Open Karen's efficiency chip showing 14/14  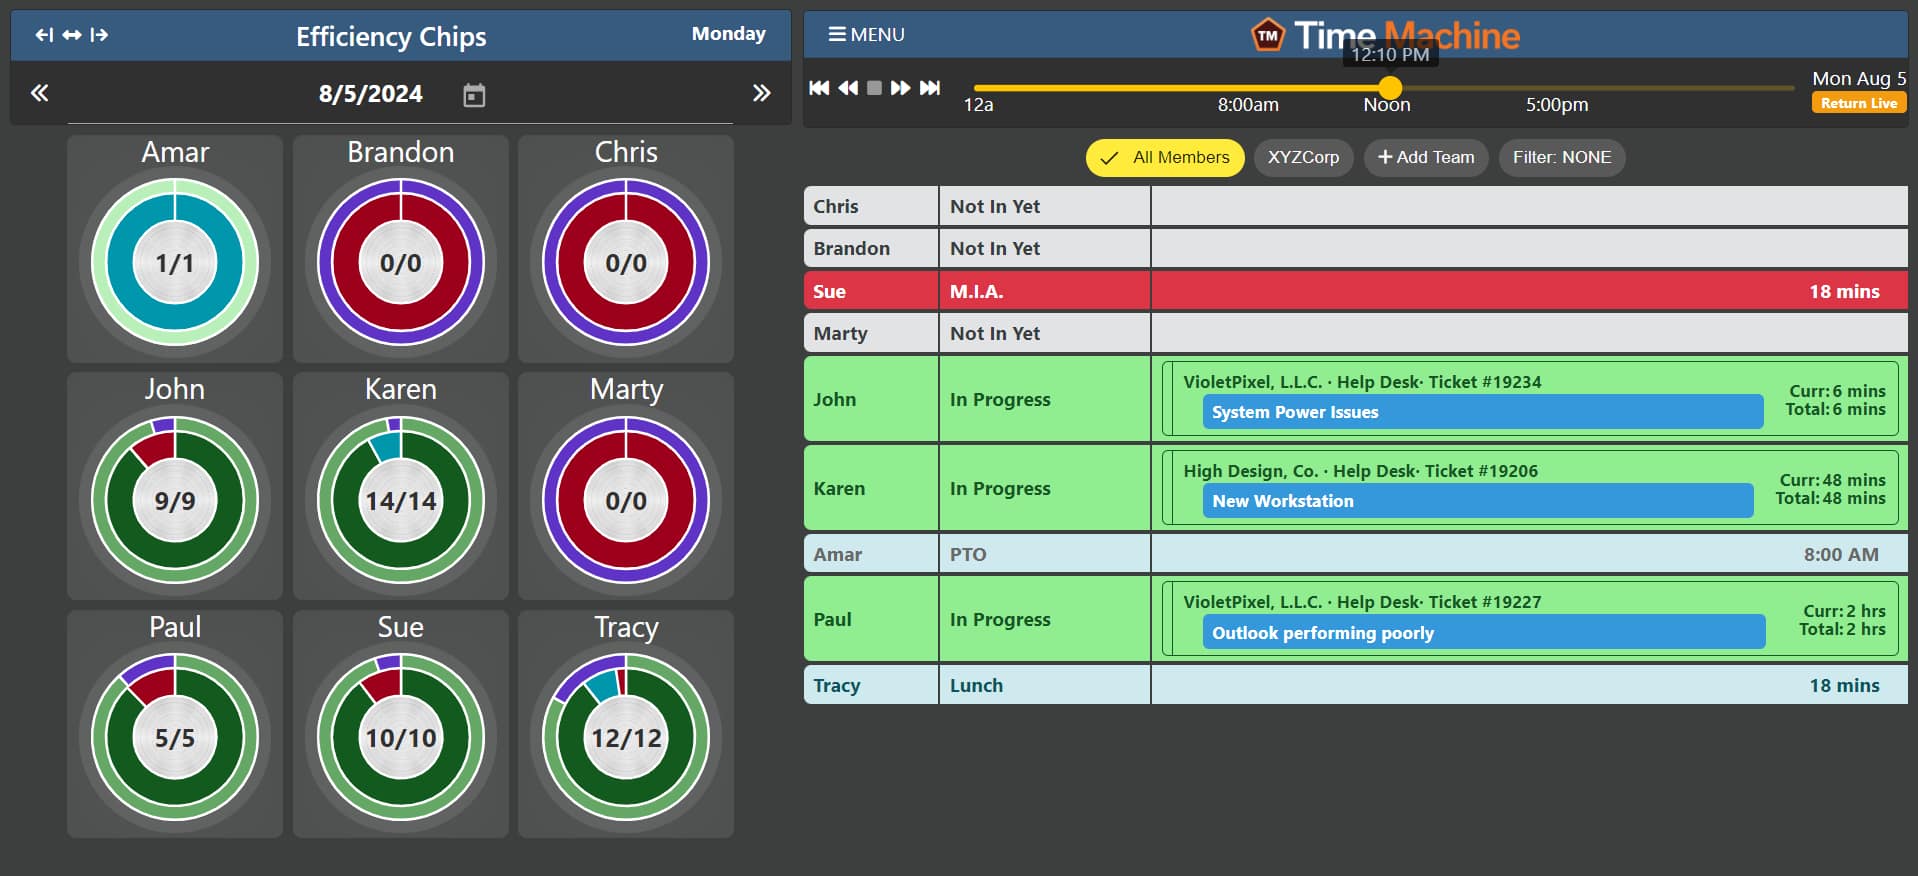click(401, 500)
